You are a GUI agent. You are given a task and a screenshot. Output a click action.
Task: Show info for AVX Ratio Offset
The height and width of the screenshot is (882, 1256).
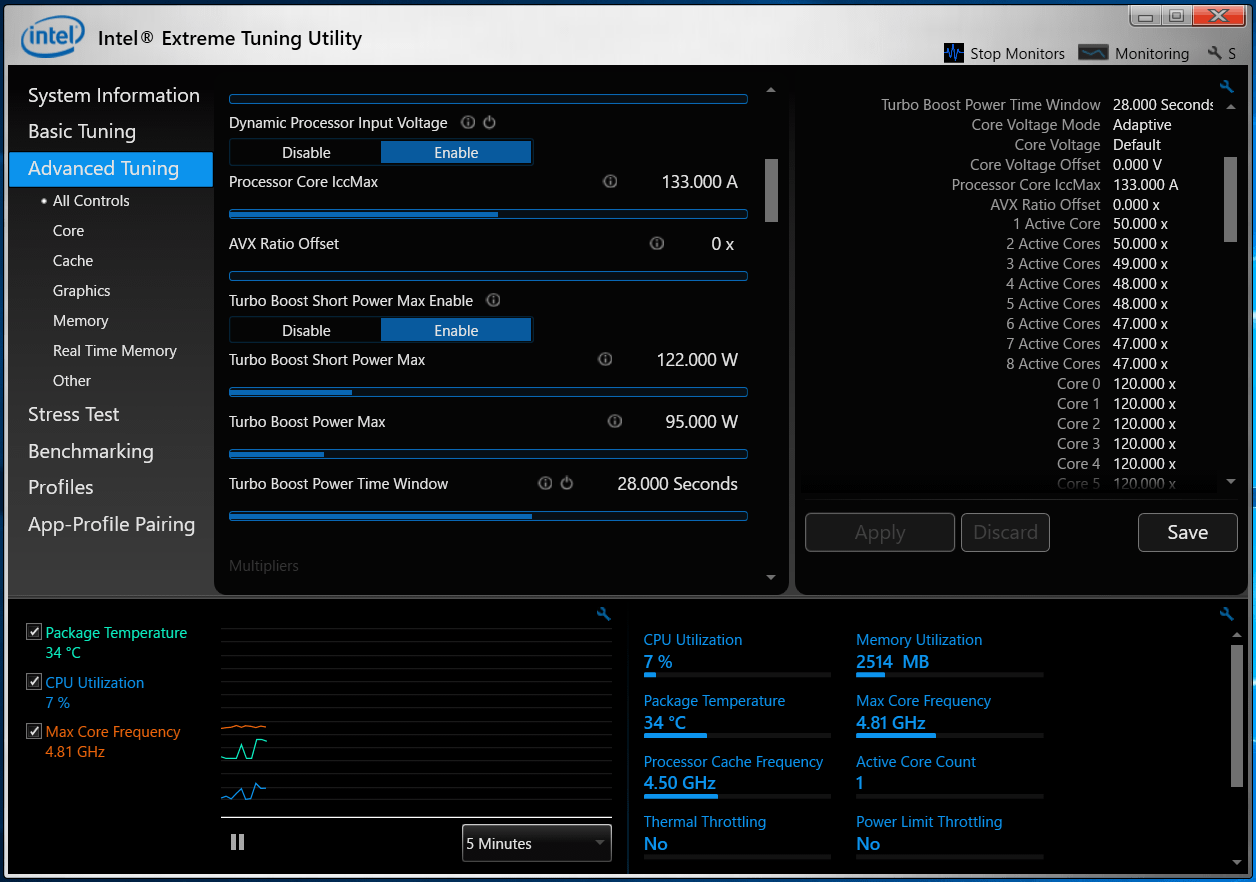click(x=657, y=243)
